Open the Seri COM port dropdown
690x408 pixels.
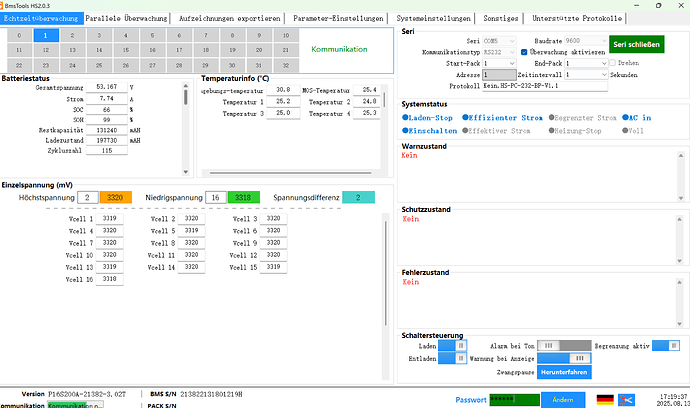(x=499, y=41)
